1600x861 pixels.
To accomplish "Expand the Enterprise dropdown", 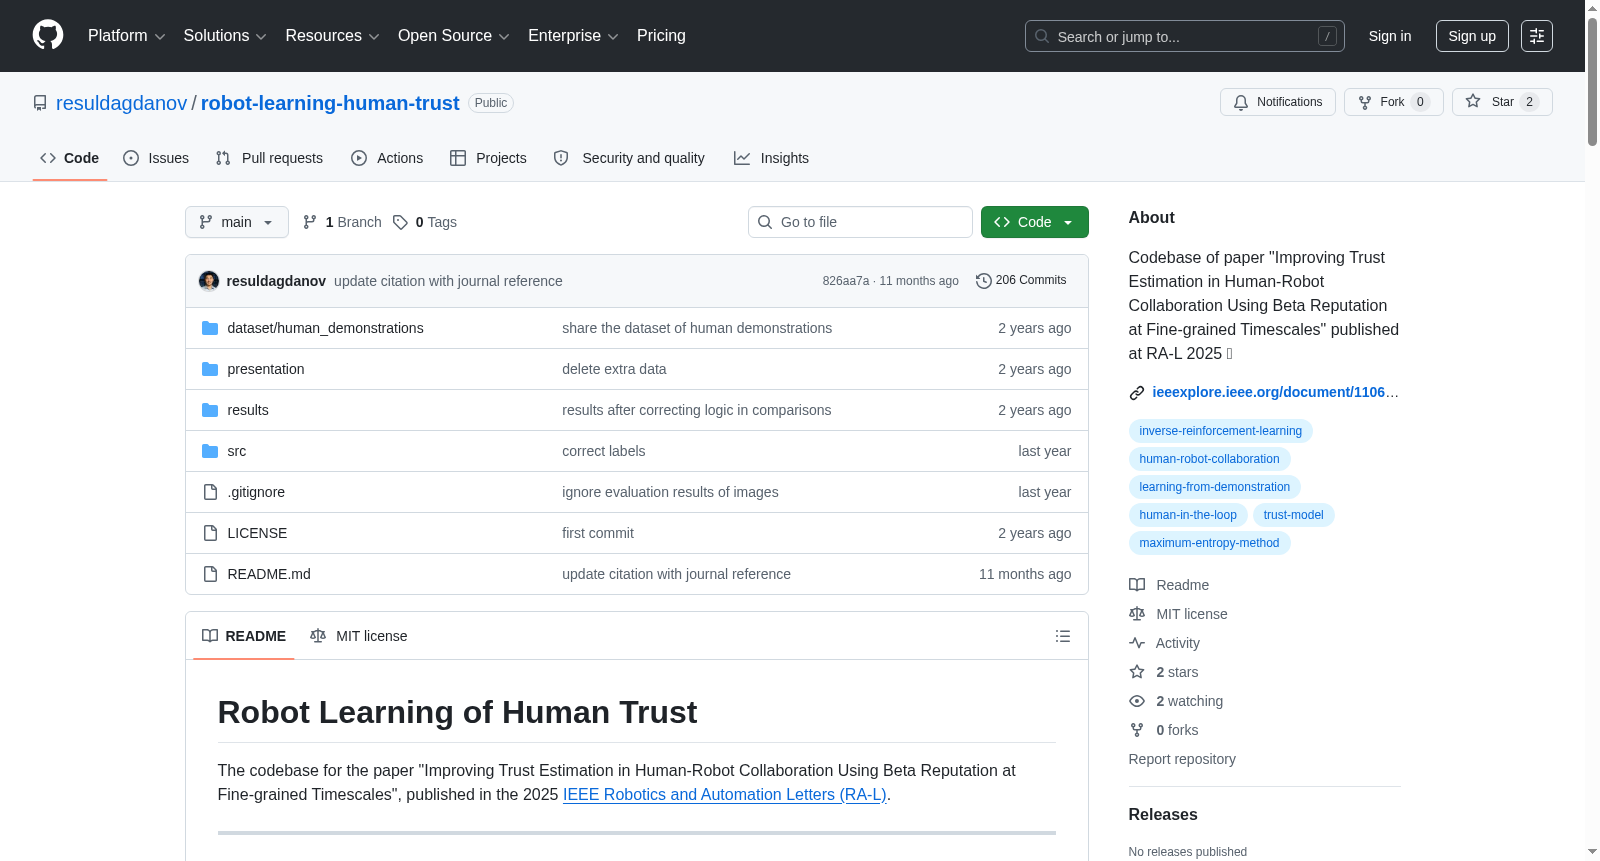I will coord(573,36).
